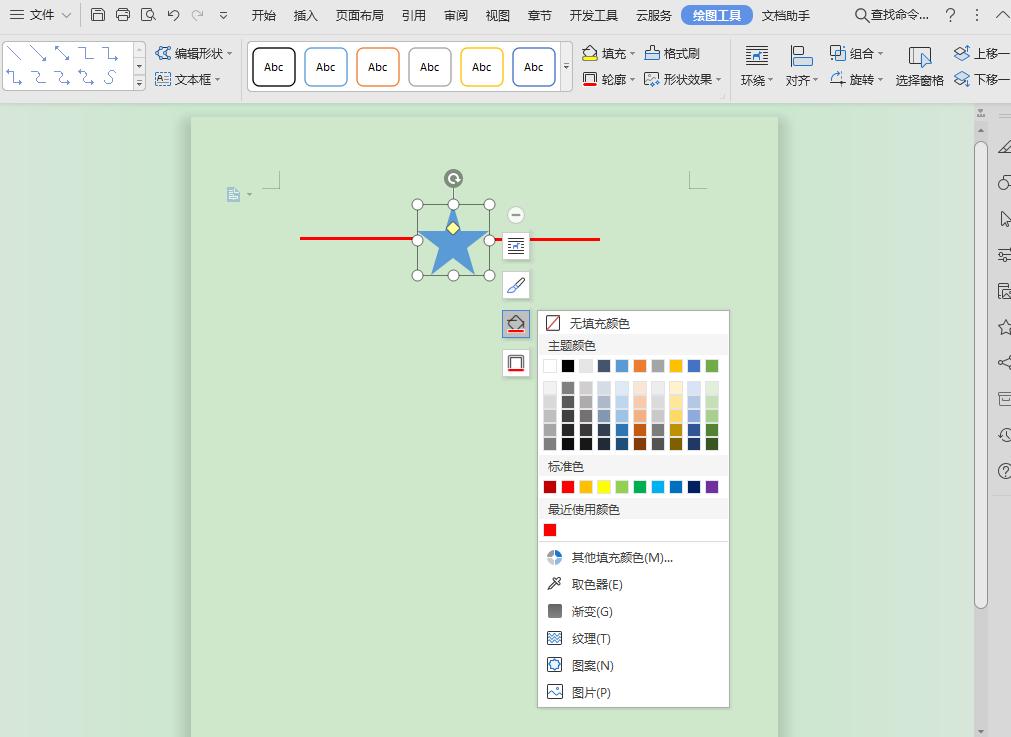
Task: Open 其他填充颜色(M) more colors
Action: 621,557
